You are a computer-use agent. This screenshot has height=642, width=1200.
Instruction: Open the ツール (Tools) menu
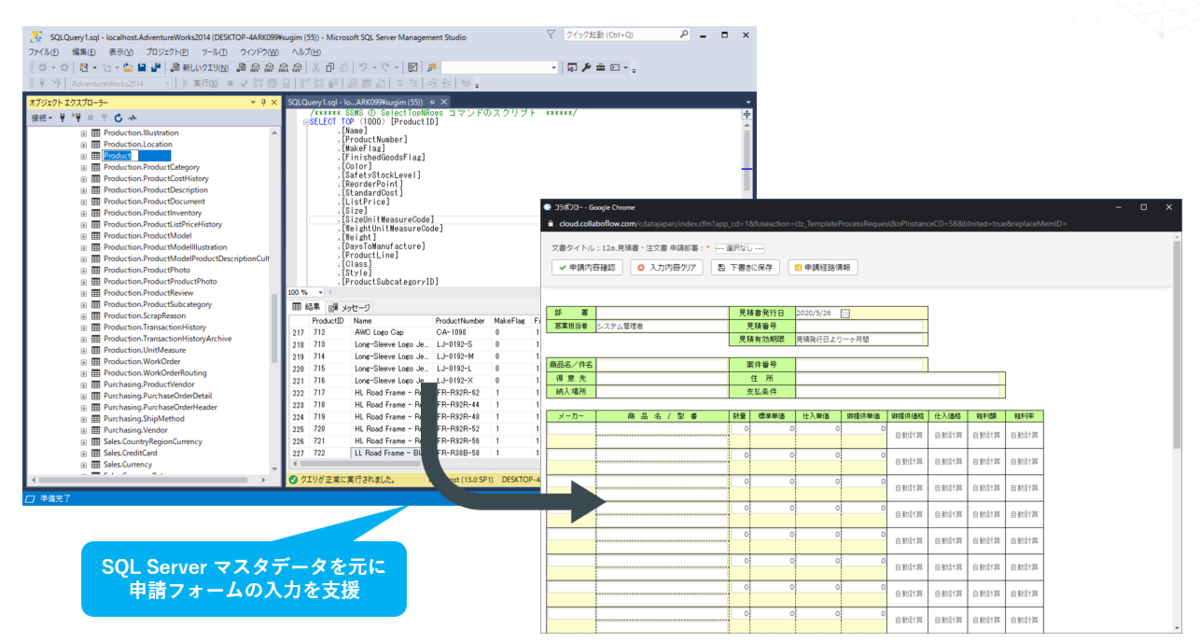click(x=214, y=52)
